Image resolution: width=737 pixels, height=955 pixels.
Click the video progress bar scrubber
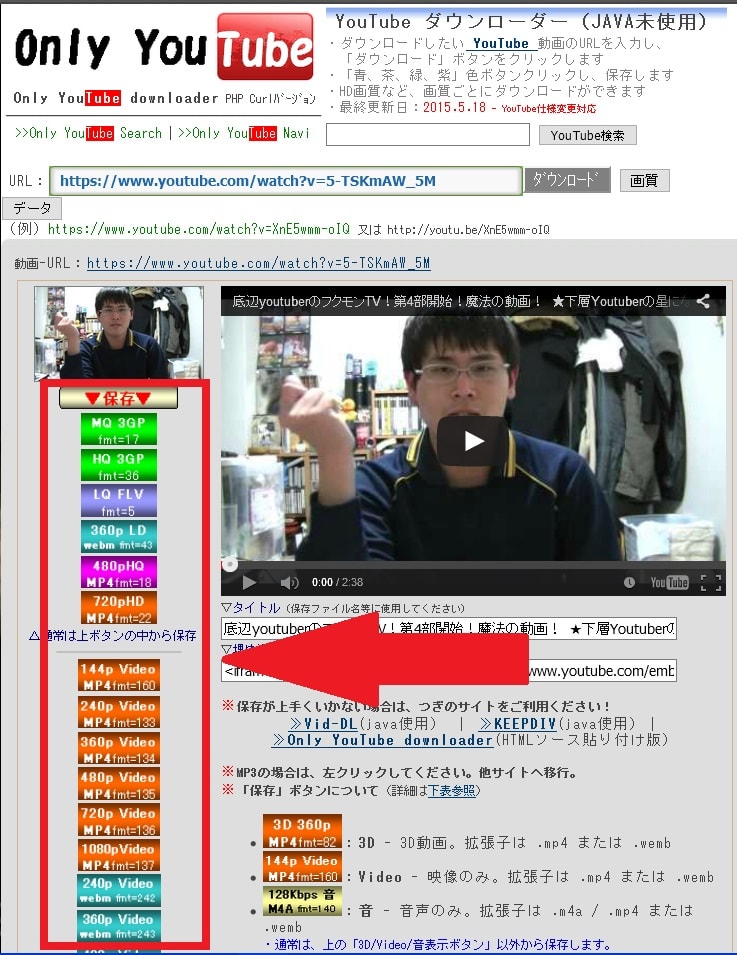[230, 565]
